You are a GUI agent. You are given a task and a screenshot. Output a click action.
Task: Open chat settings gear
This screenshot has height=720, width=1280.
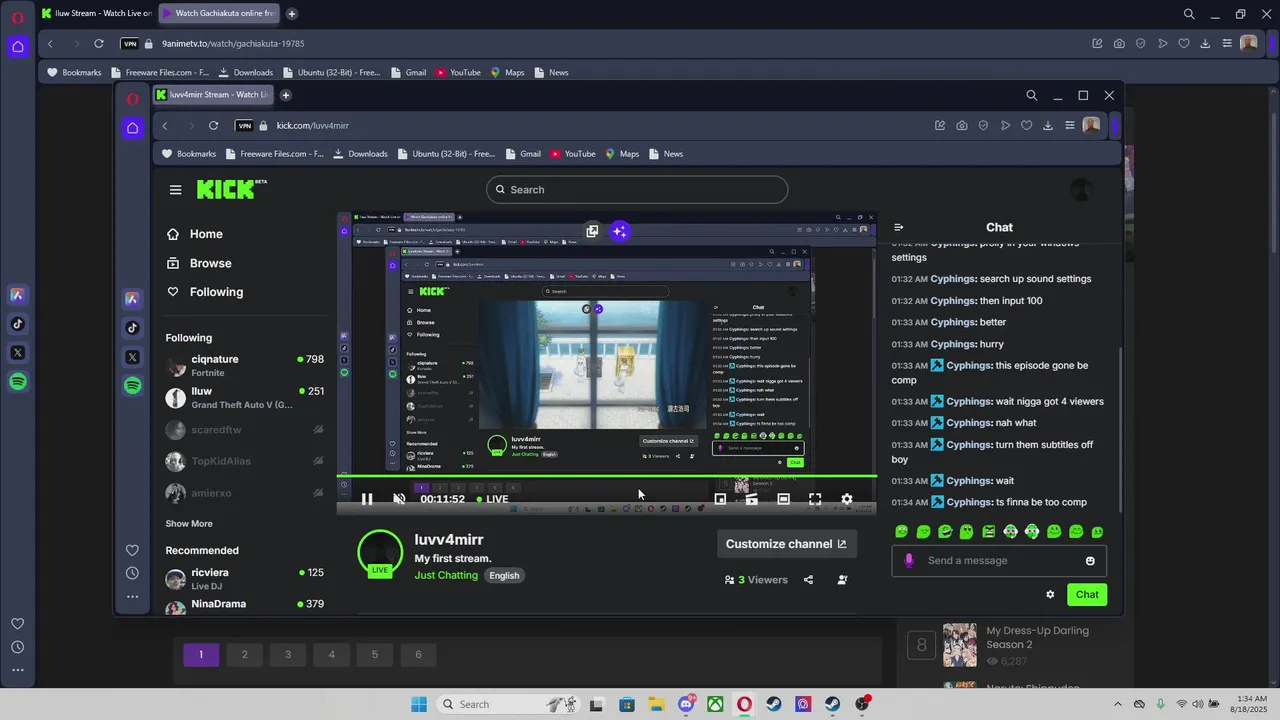(1050, 595)
